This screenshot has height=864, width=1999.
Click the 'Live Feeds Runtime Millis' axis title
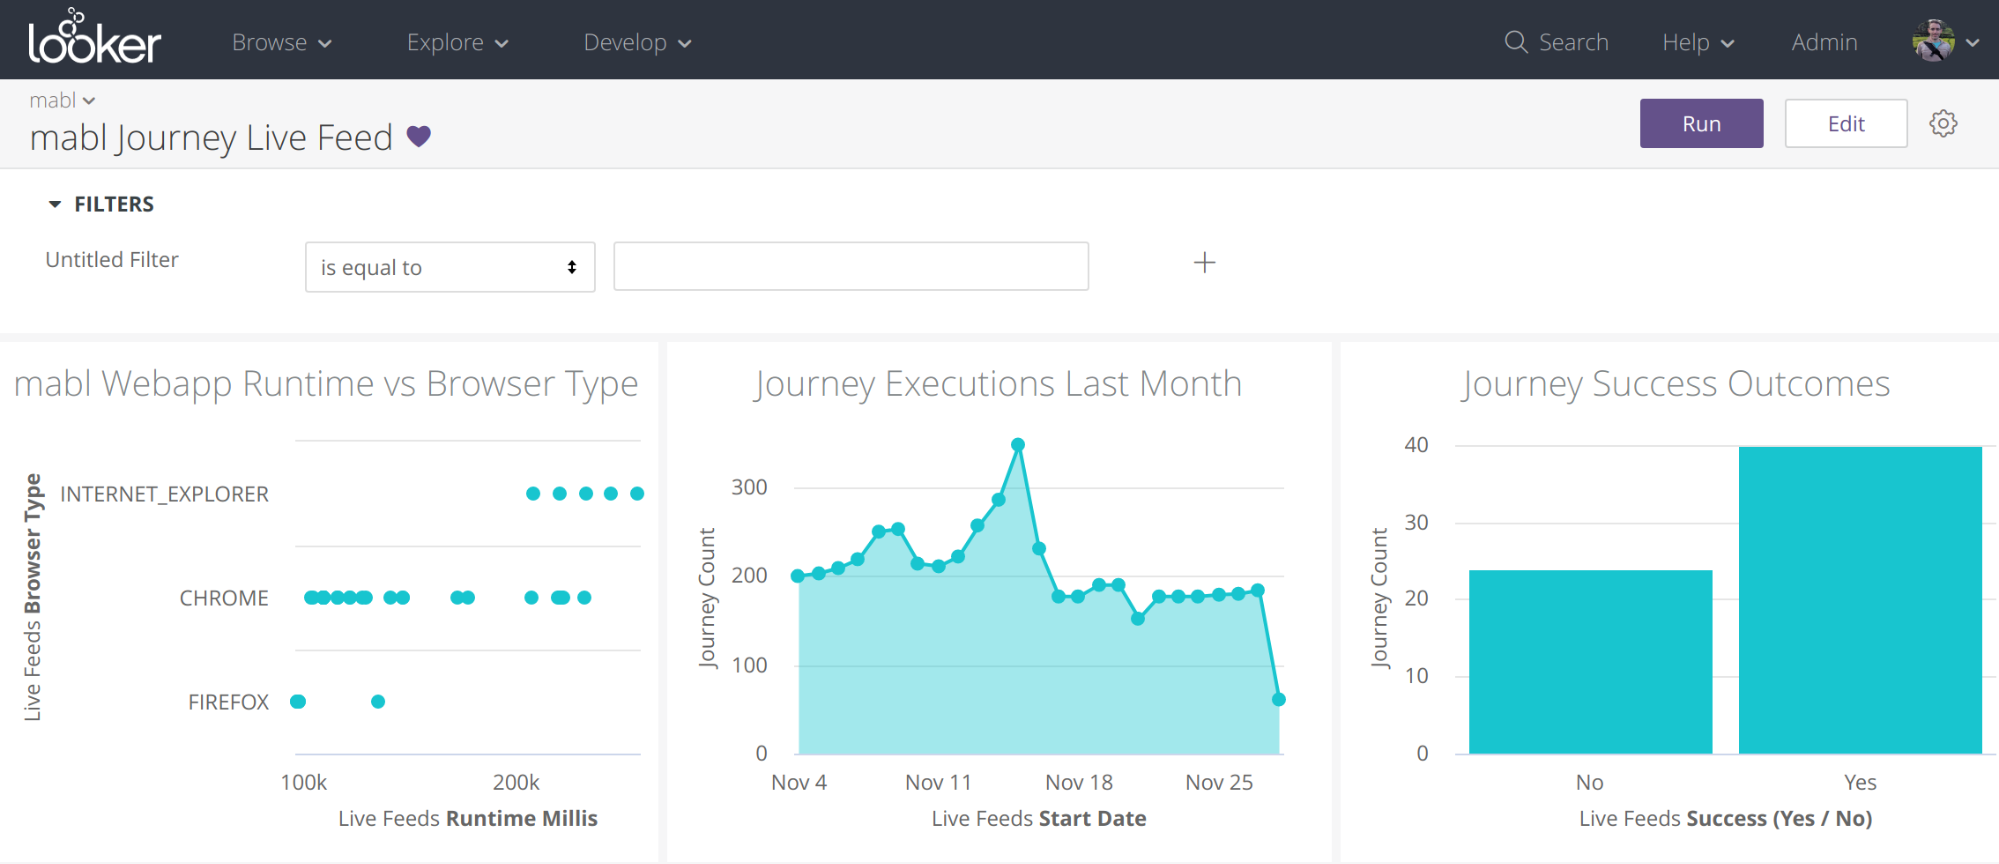pos(468,818)
